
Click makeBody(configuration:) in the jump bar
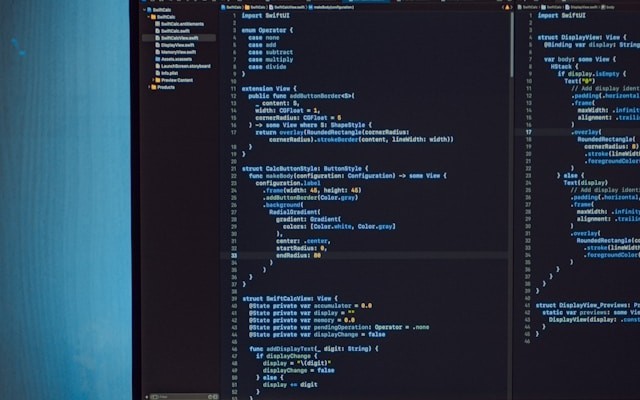click(334, 7)
